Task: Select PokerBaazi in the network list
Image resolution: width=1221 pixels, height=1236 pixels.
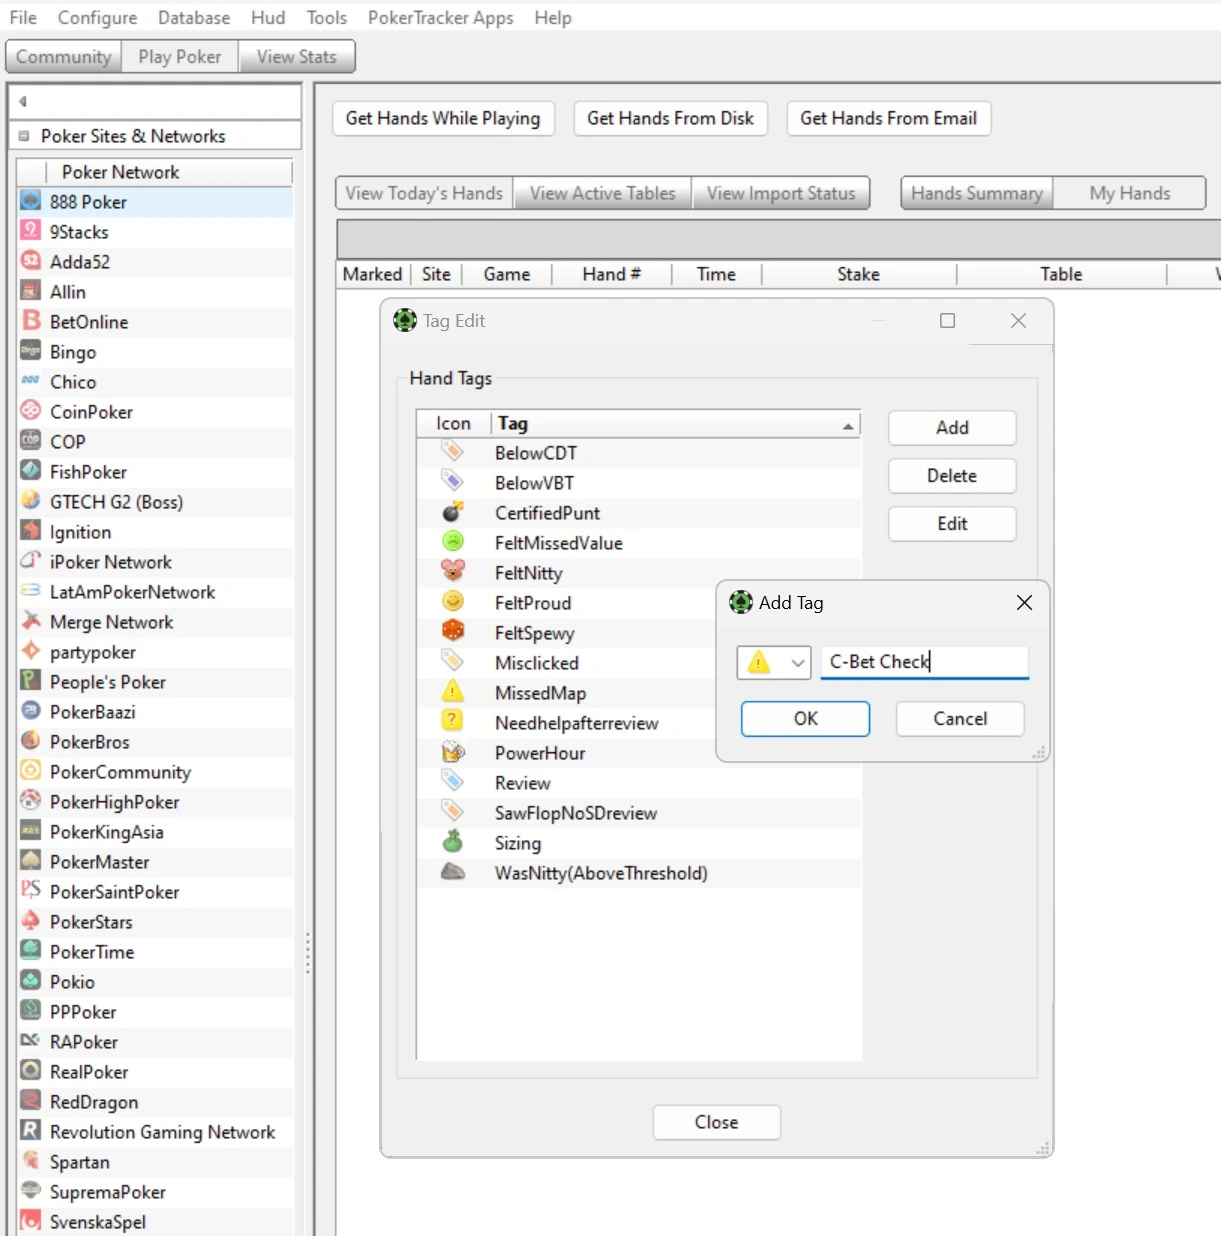Action: click(x=156, y=712)
